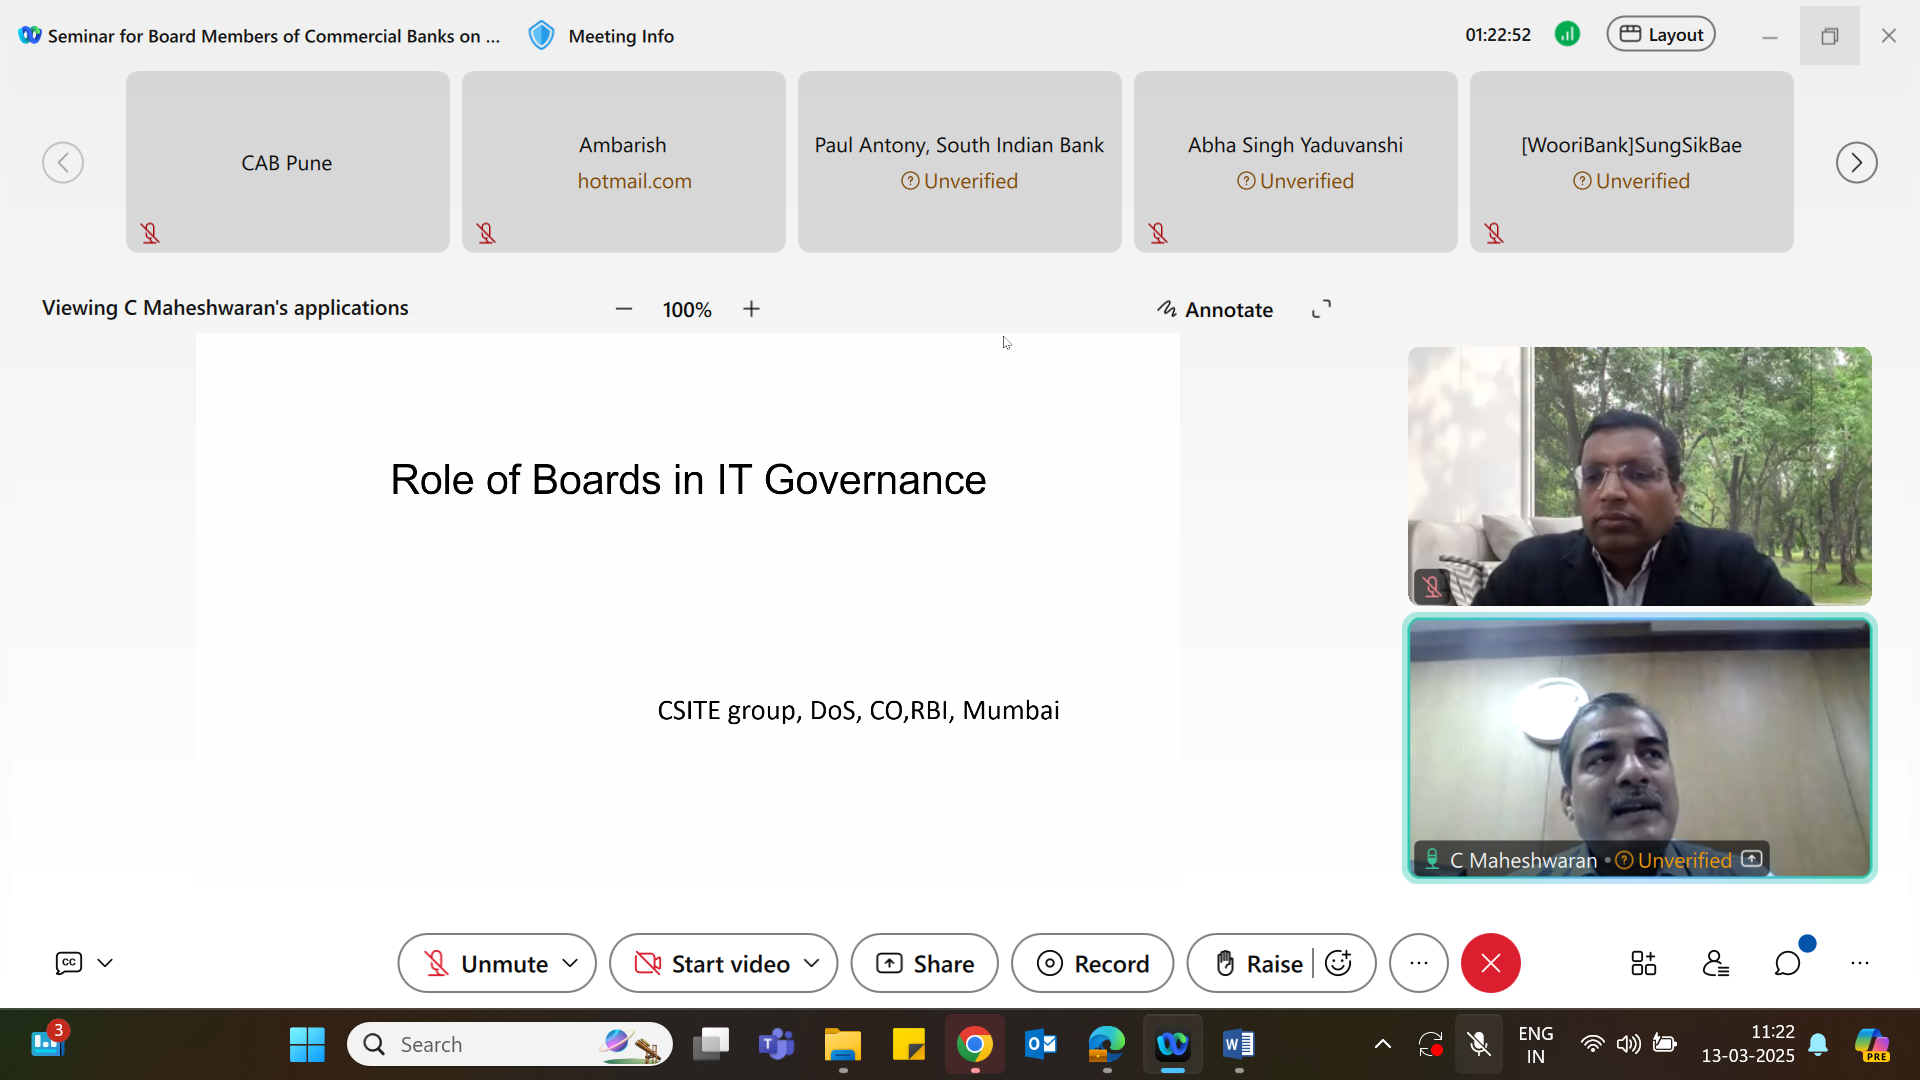Click muted mic icon on Abha Singh Yaduvanshi tile

(1158, 233)
